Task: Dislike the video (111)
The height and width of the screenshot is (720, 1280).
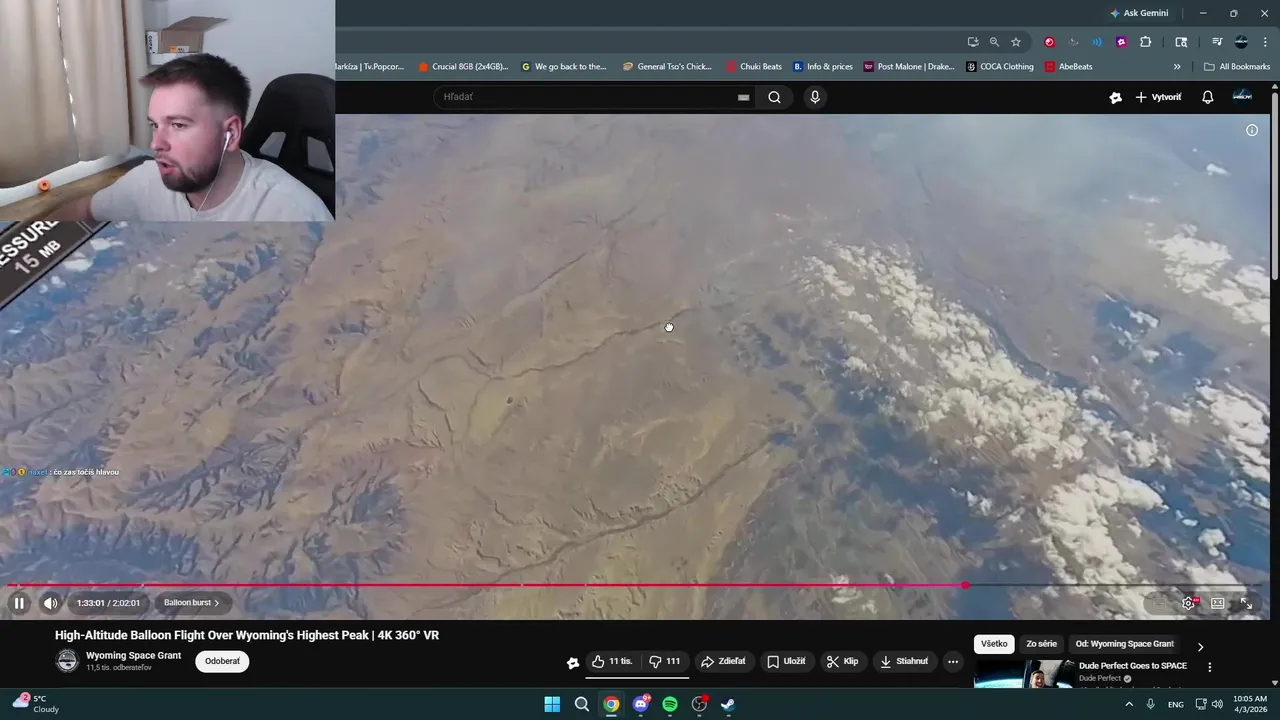Action: tap(664, 661)
